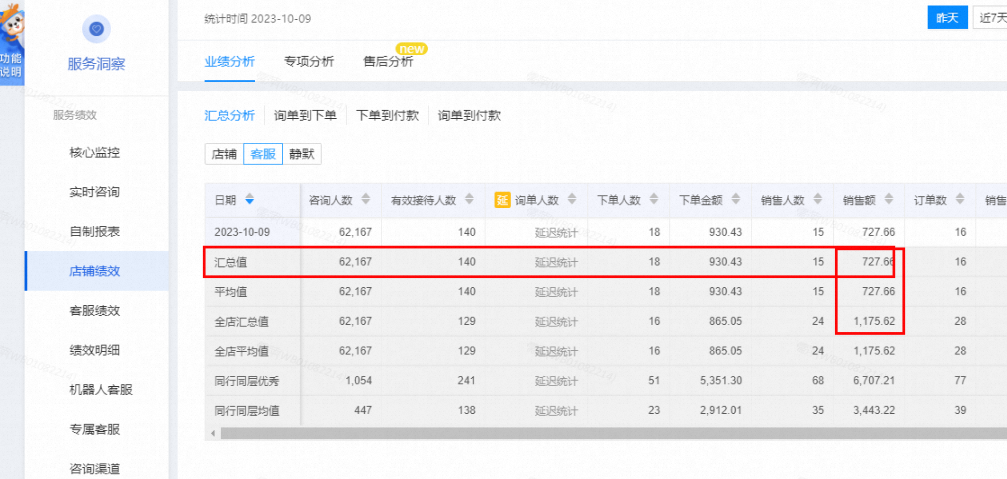
Task: Select 询单到下单 sub-tab
Action: click(305, 116)
